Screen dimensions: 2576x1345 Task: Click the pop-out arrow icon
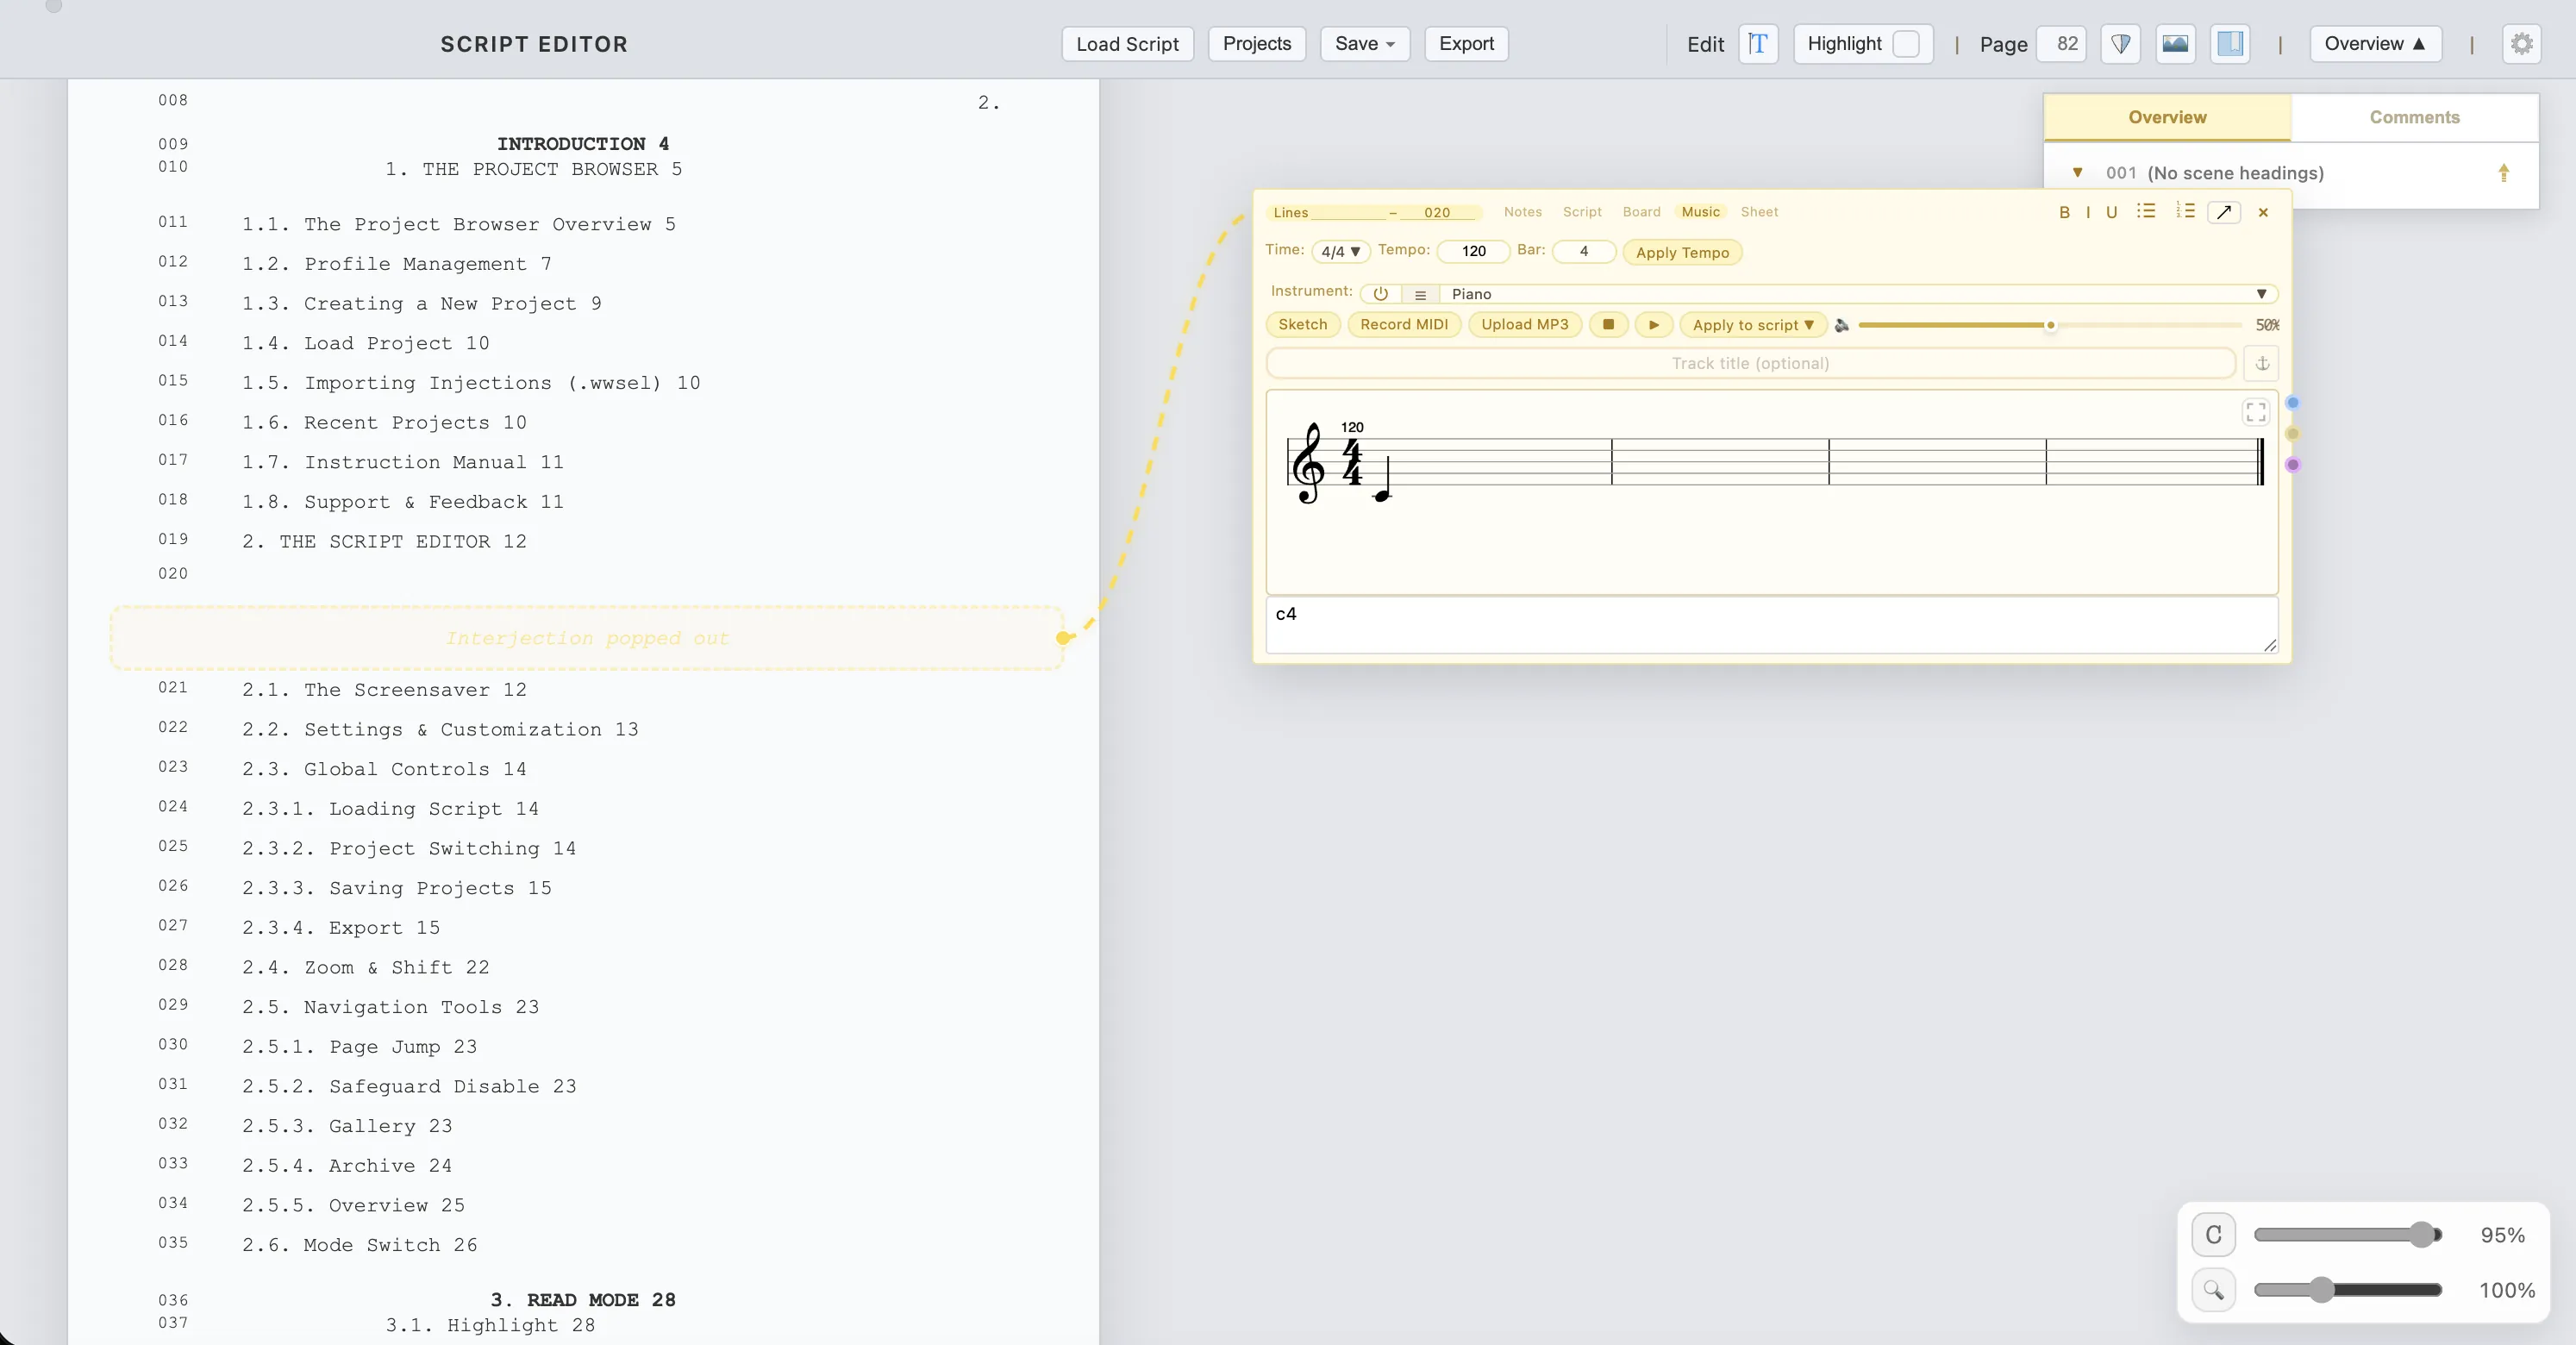pos(2223,212)
